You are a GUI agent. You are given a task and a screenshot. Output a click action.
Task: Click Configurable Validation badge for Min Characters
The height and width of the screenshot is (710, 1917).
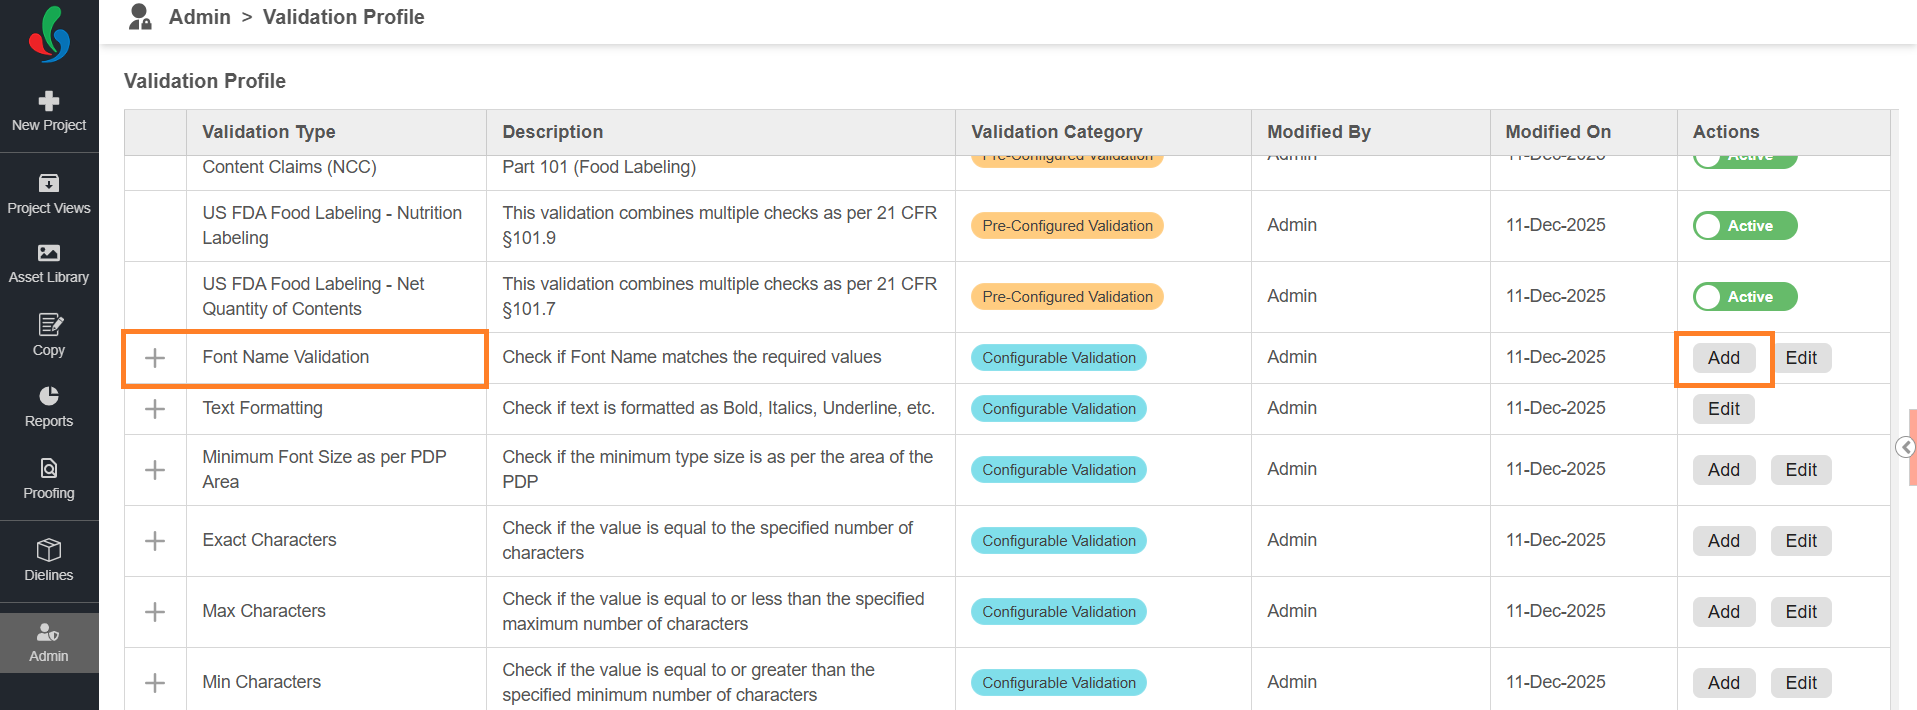(x=1059, y=683)
